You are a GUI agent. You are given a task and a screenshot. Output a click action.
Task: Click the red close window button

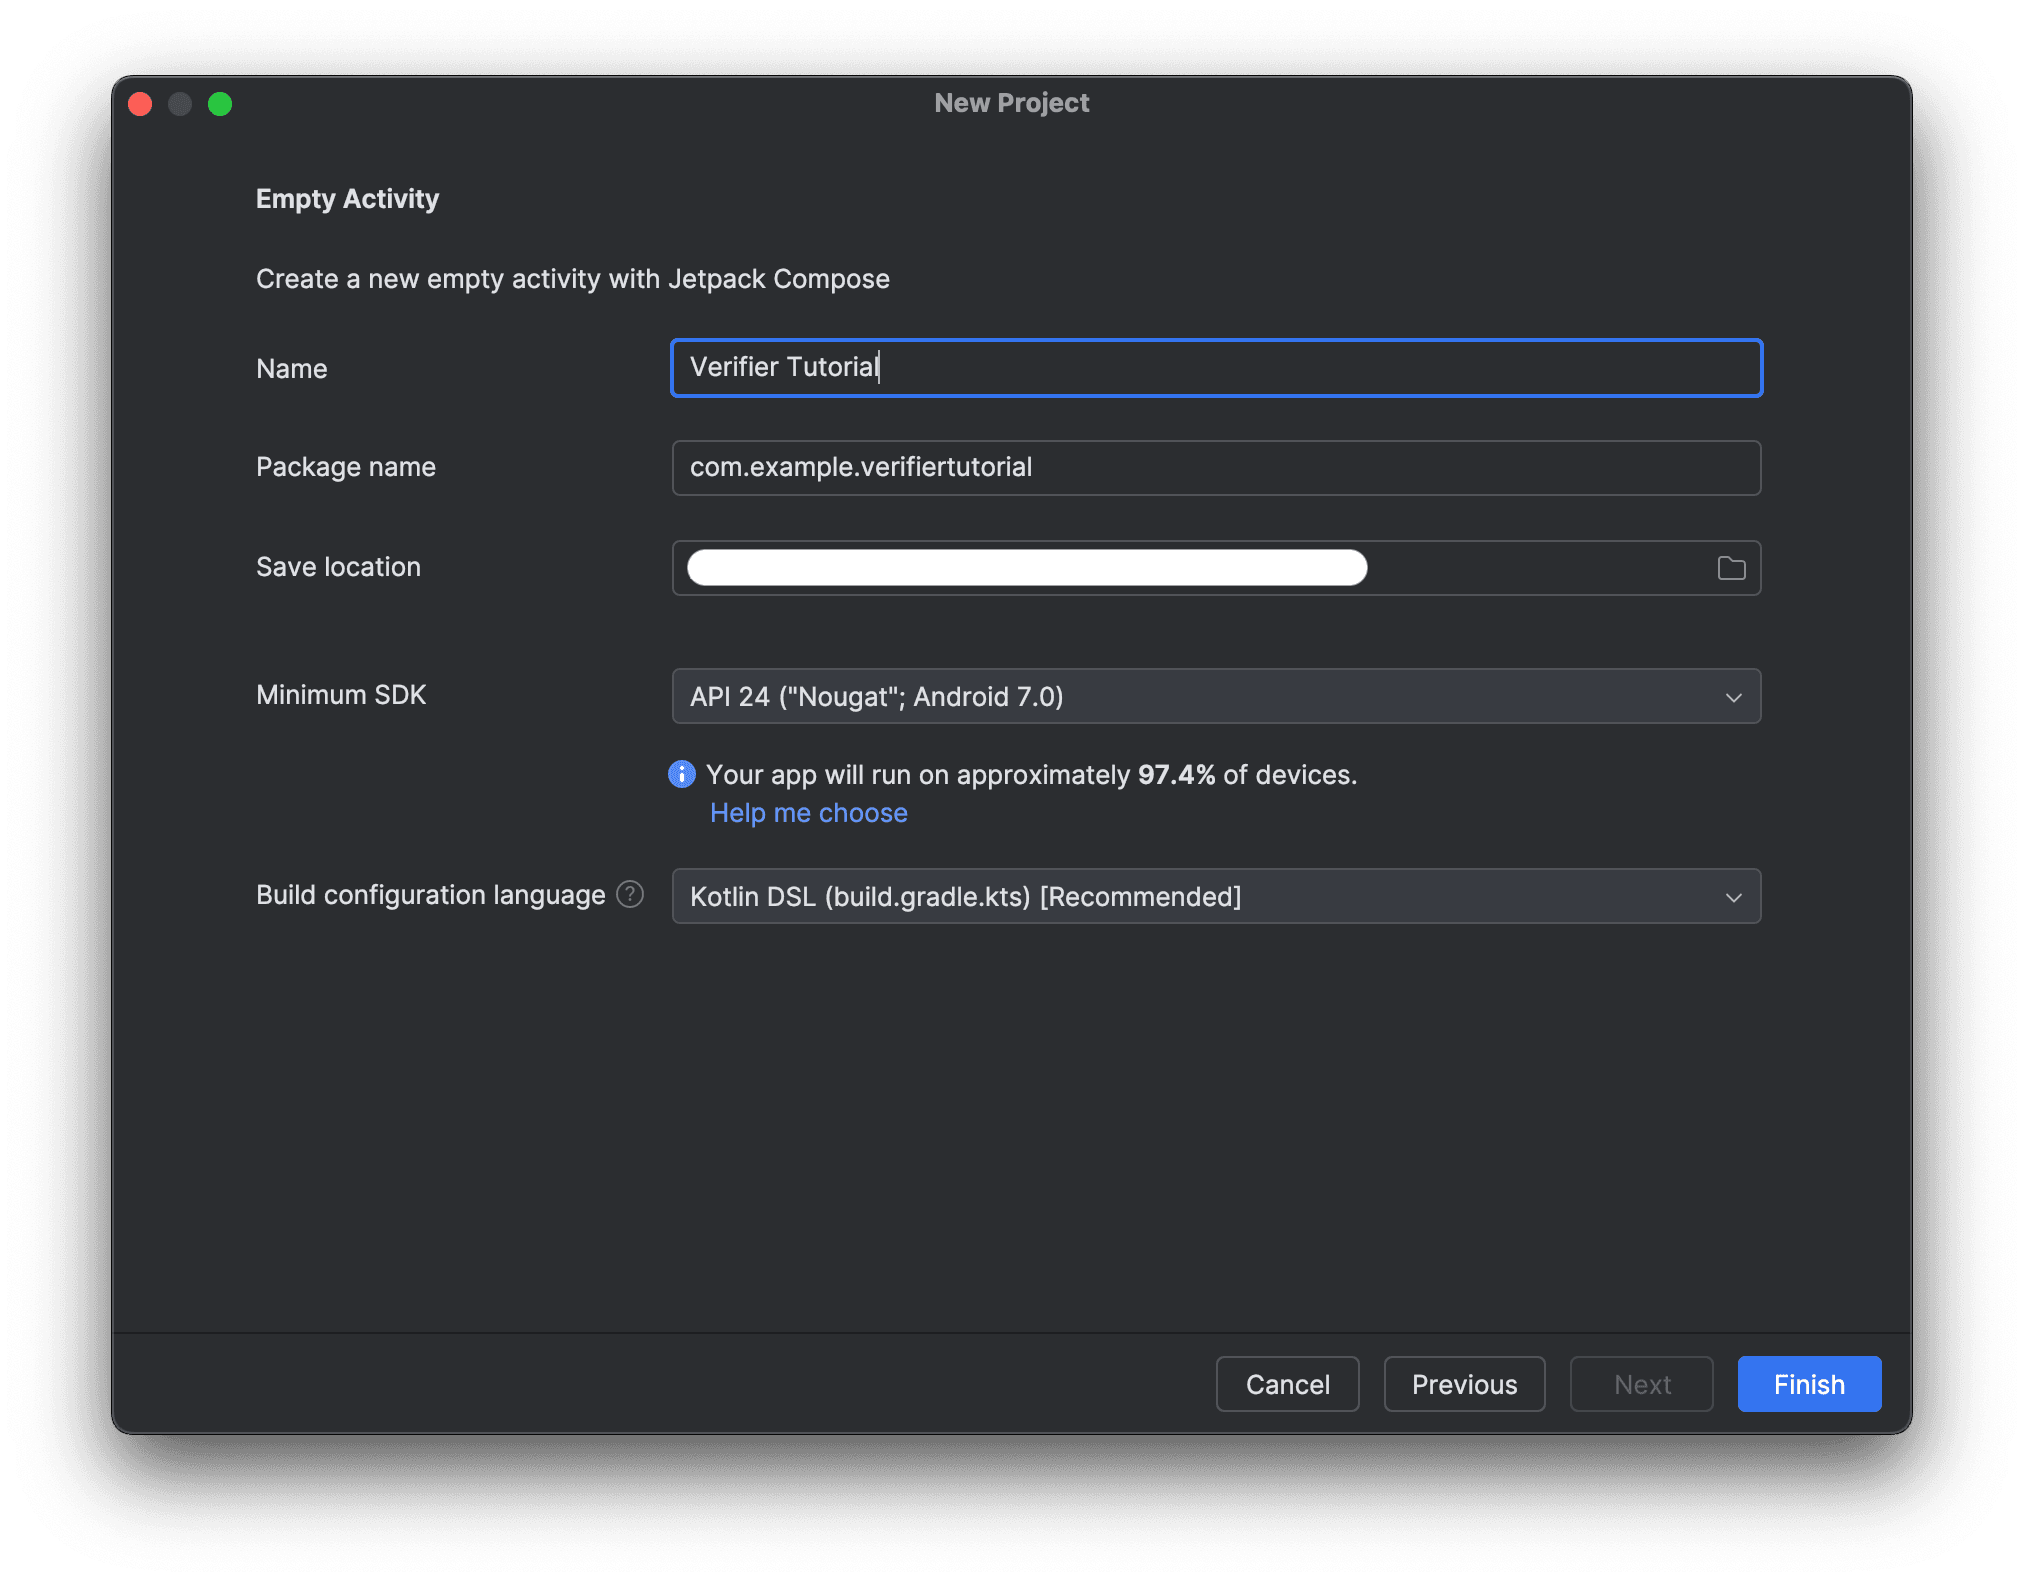coord(140,103)
